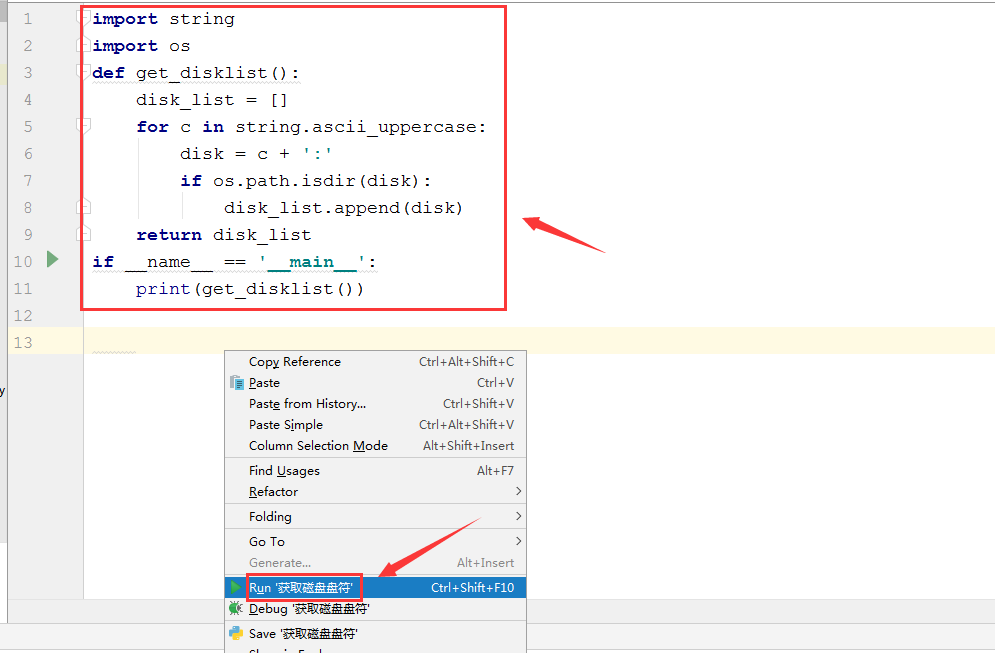This screenshot has width=995, height=653.
Task: Click 'string.ascii_uppercase' in the for loop
Action: 355,127
